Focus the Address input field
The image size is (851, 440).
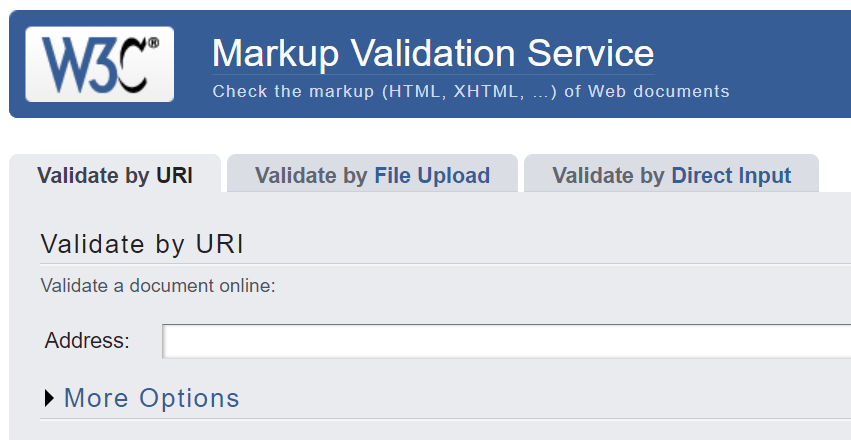tap(506, 341)
